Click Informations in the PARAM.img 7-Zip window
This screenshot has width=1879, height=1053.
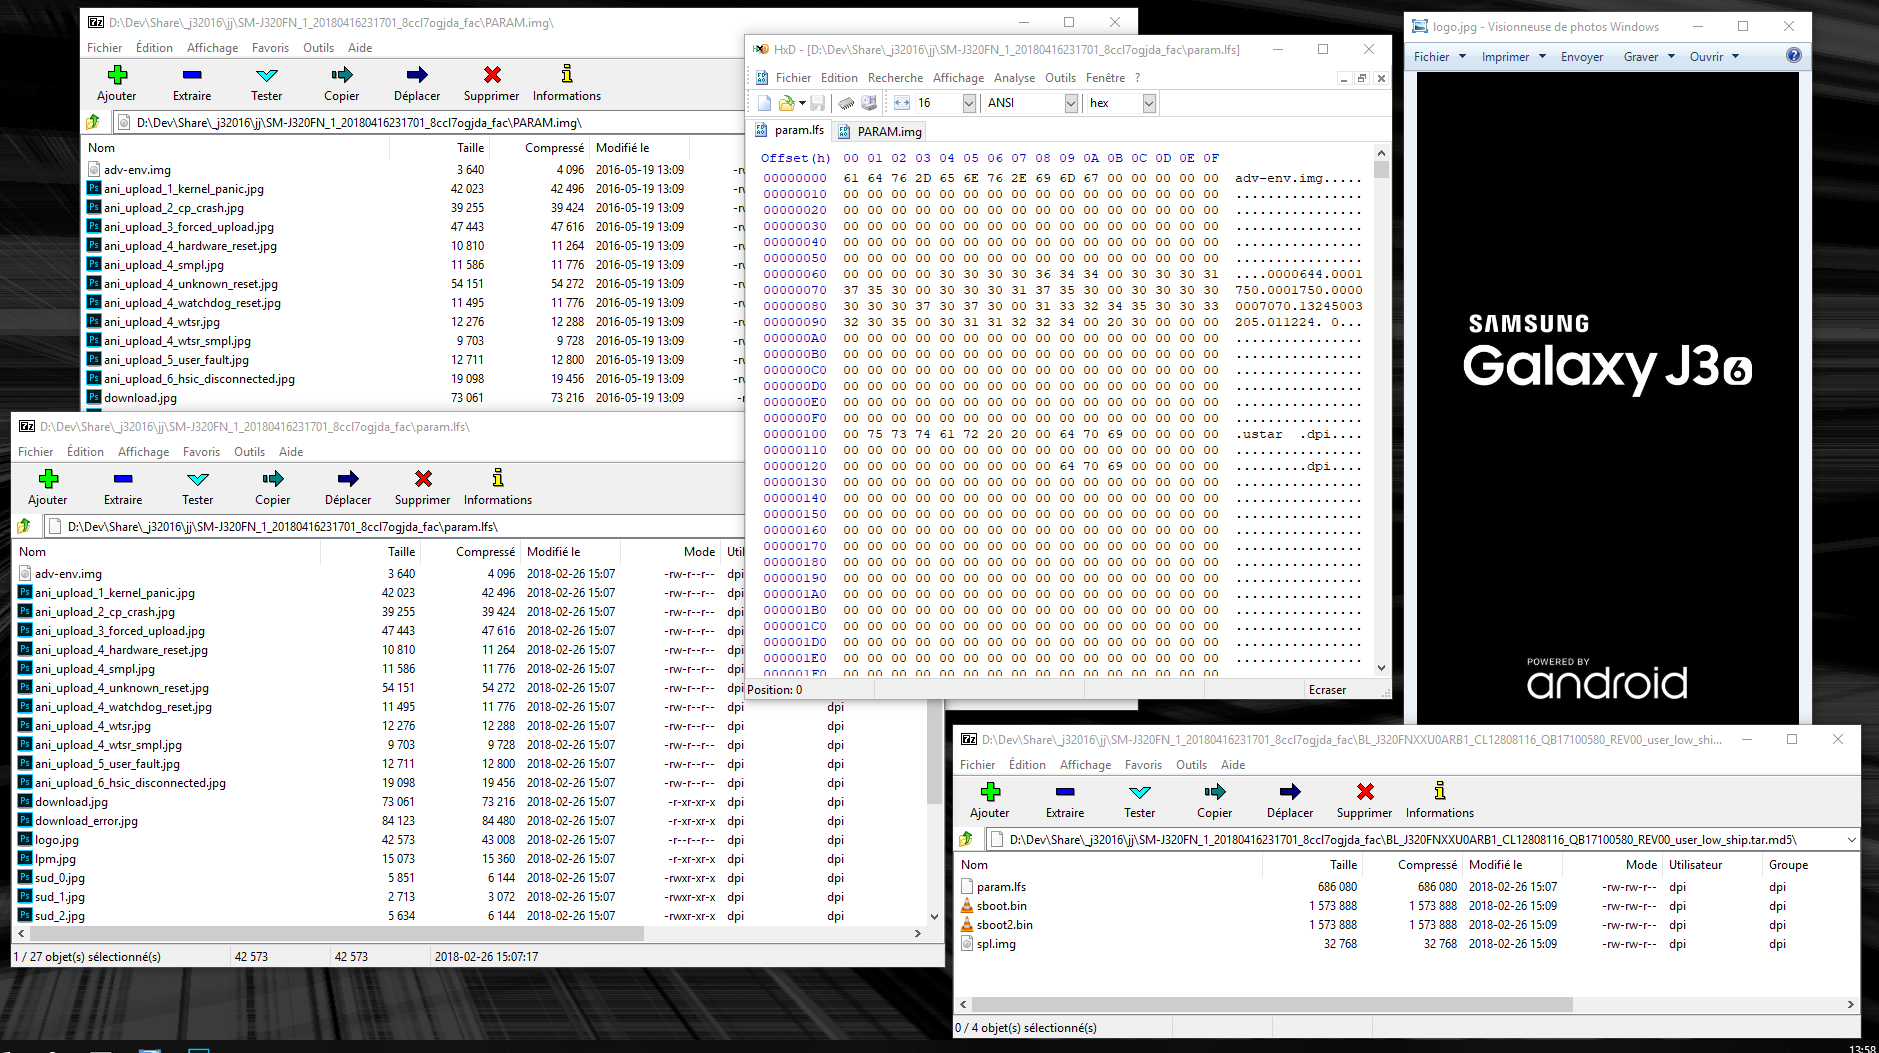click(567, 83)
